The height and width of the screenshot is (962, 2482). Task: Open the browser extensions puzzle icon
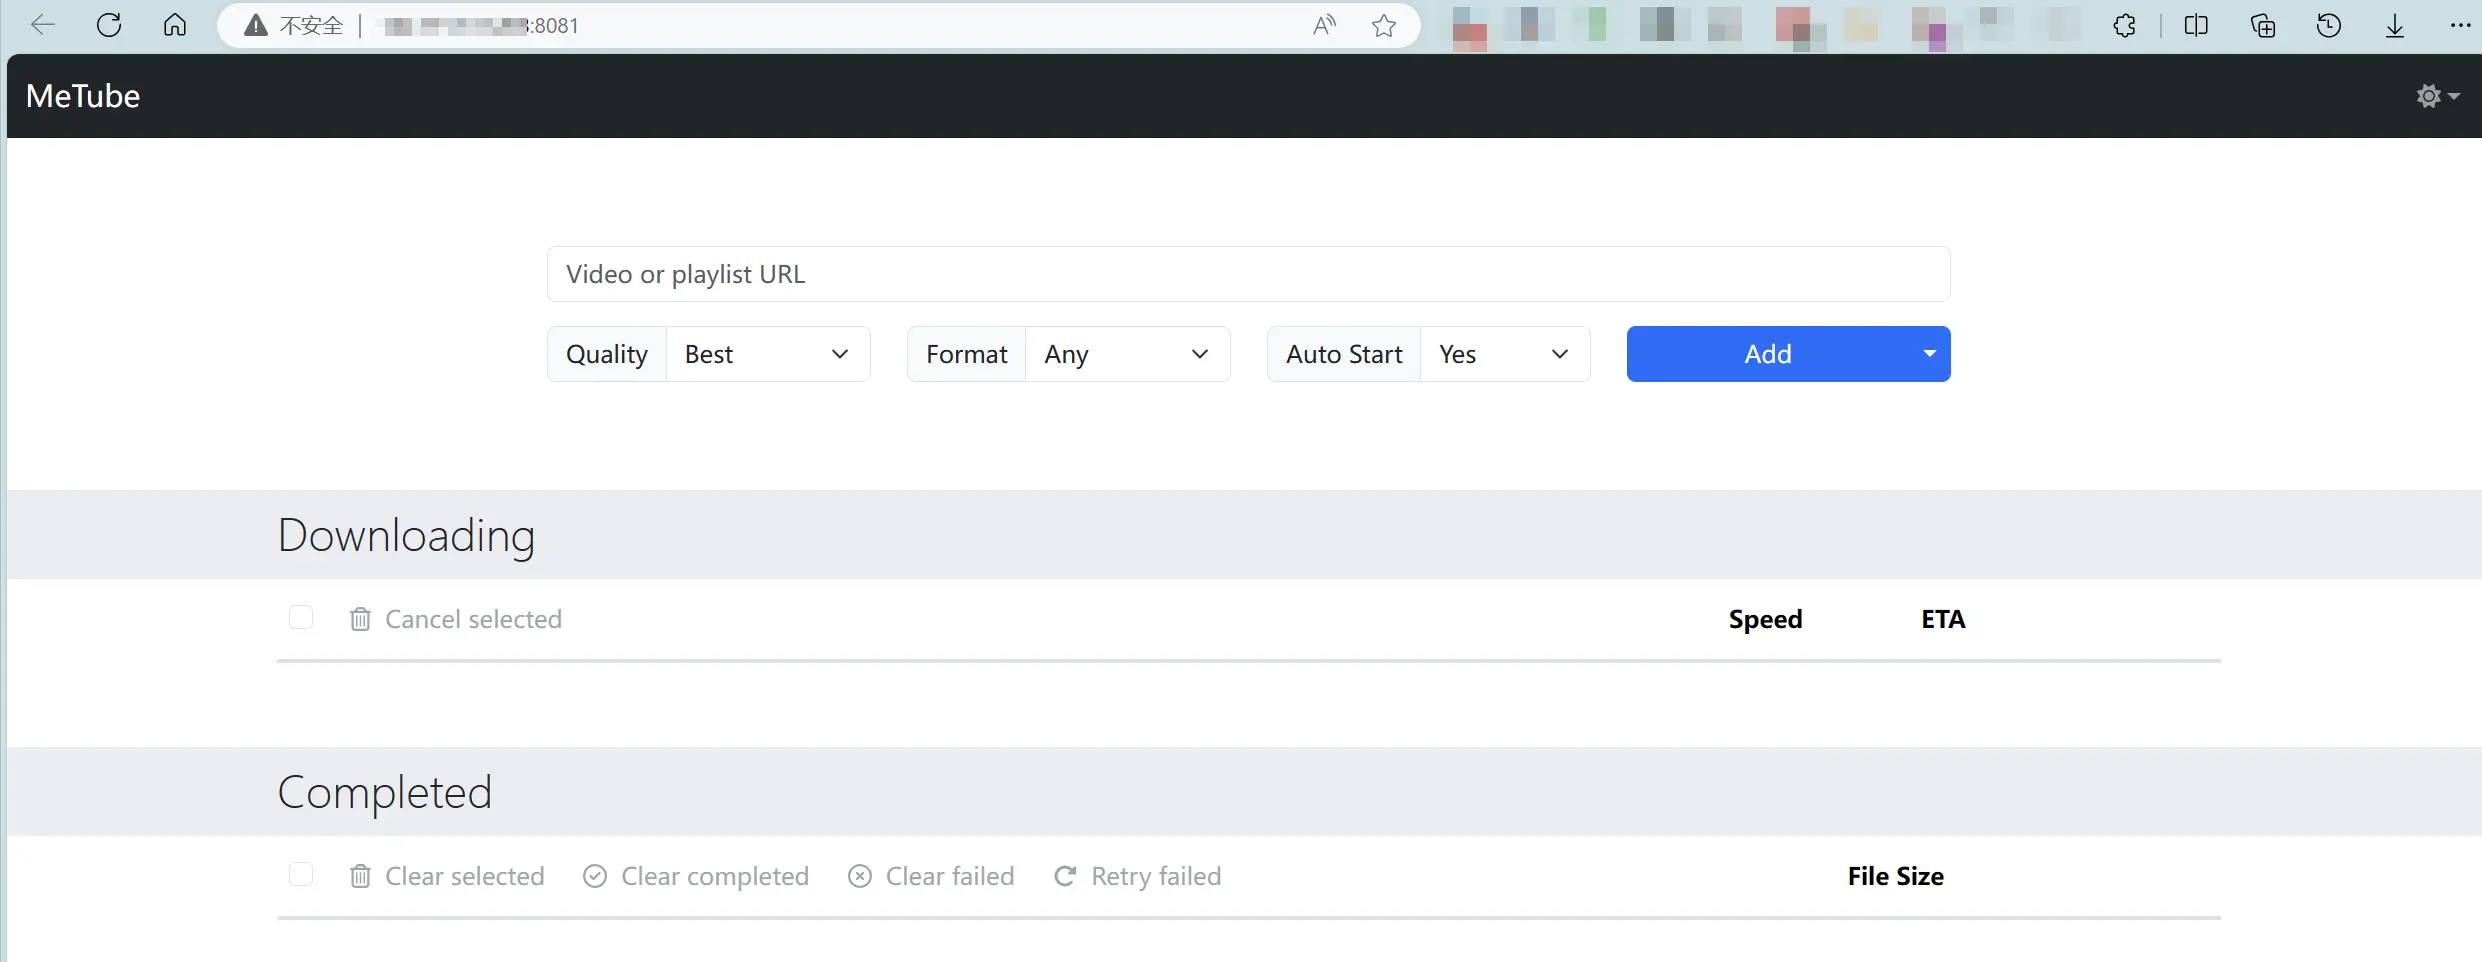2125,25
